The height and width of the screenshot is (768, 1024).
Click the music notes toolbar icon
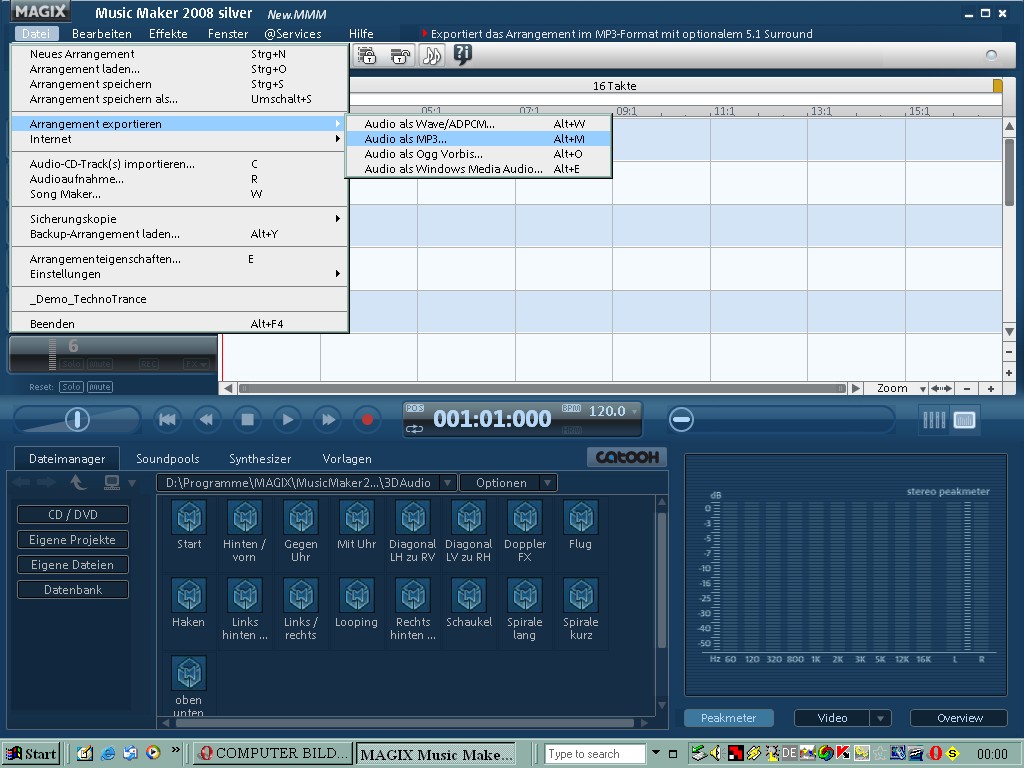(432, 56)
